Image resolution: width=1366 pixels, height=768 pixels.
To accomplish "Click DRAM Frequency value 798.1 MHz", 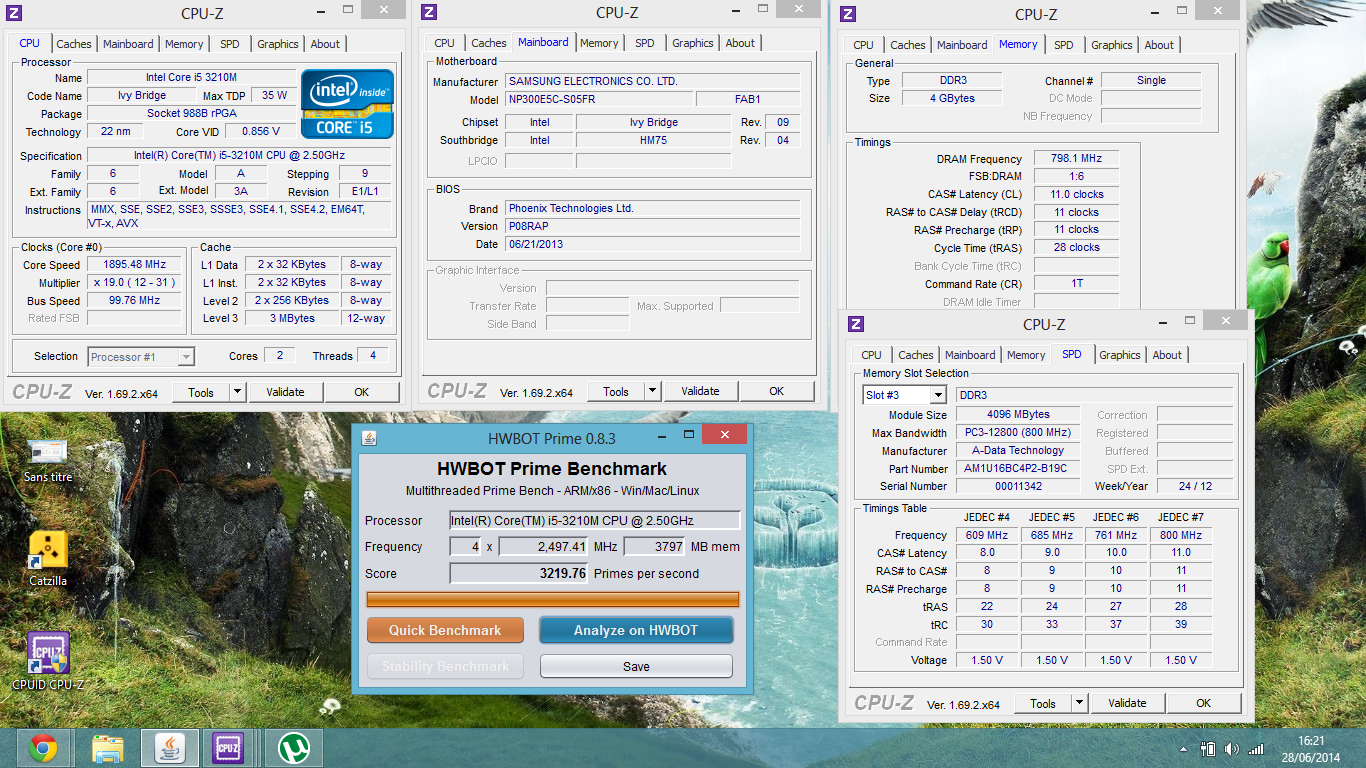I will click(1076, 158).
